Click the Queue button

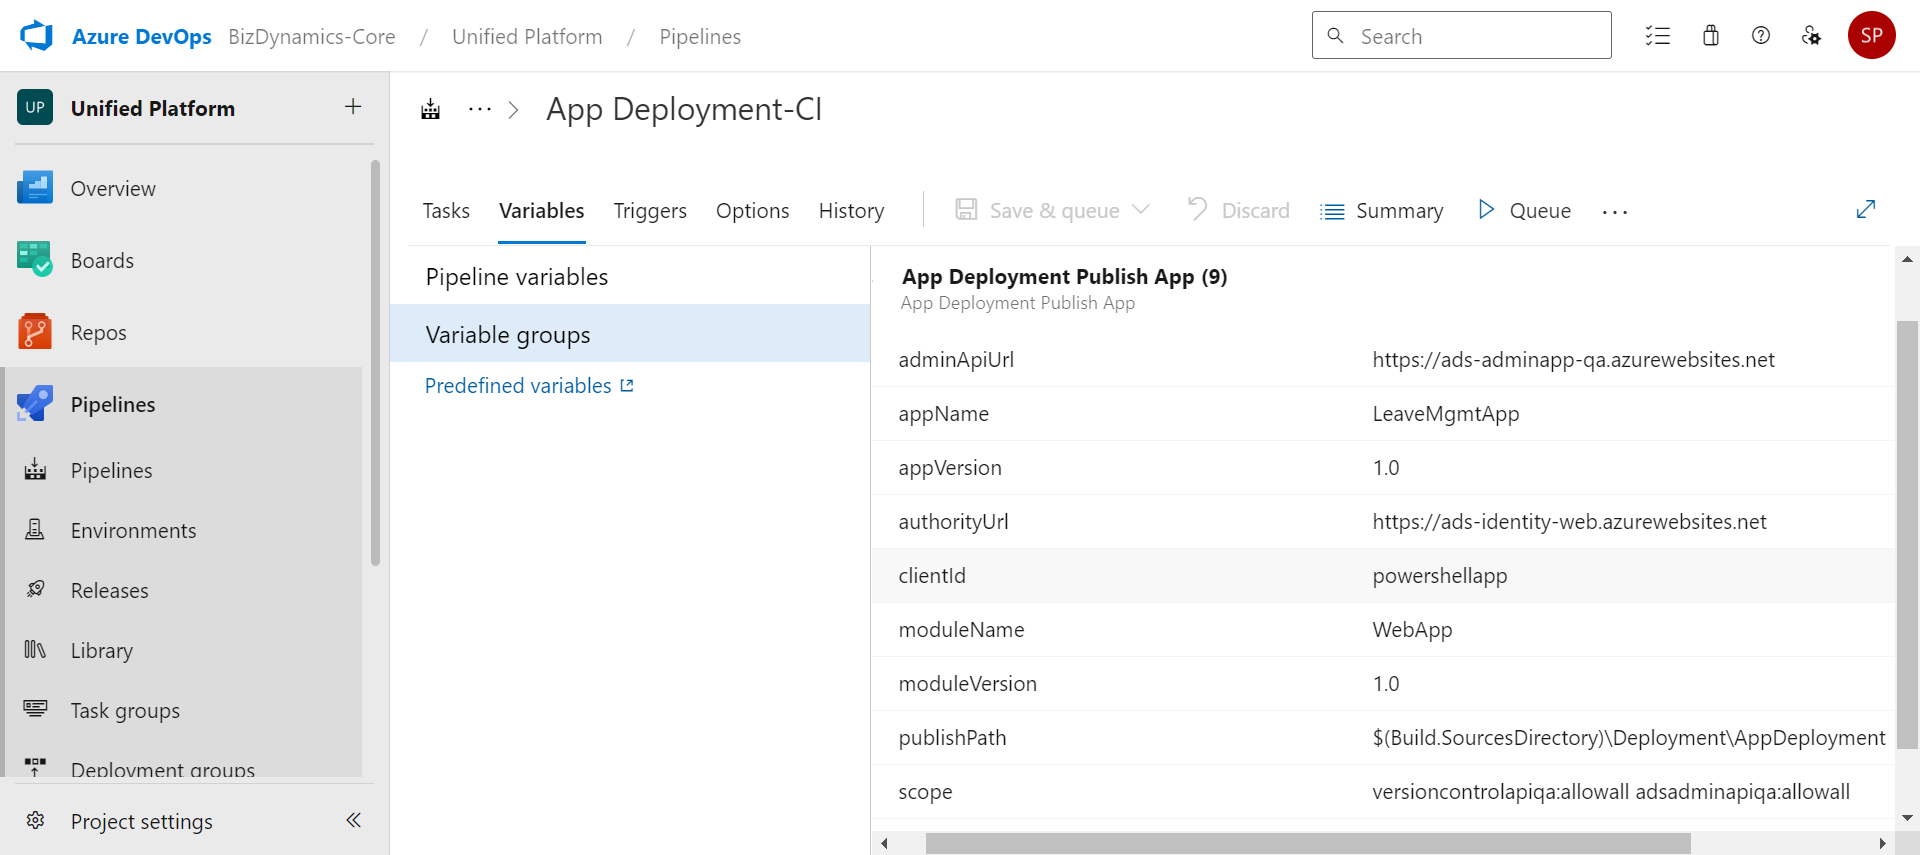[x=1525, y=210]
